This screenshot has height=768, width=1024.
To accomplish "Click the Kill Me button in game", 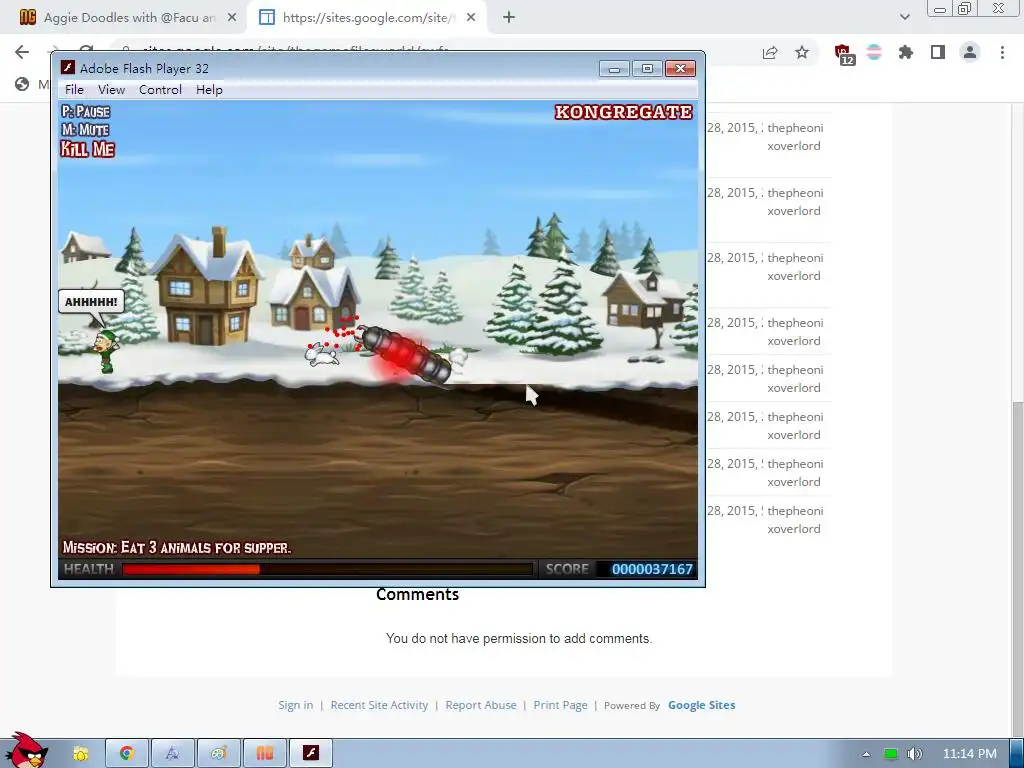I will 88,149.
